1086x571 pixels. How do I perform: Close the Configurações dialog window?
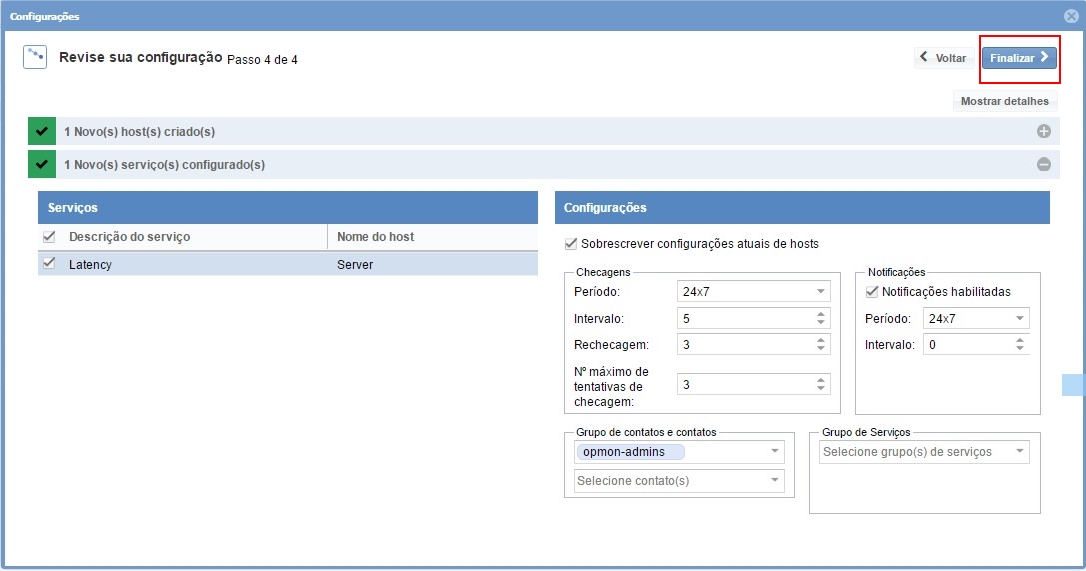[1071, 16]
